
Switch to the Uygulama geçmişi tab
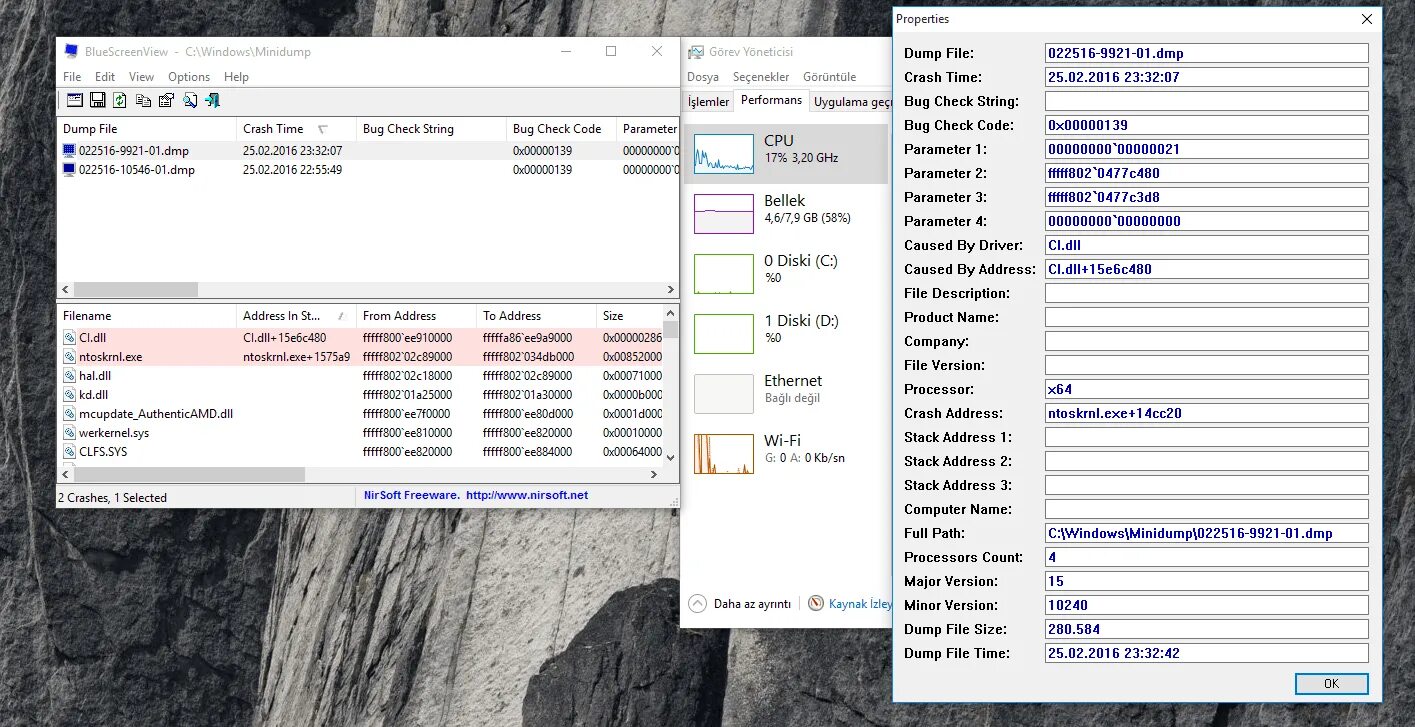pos(852,102)
